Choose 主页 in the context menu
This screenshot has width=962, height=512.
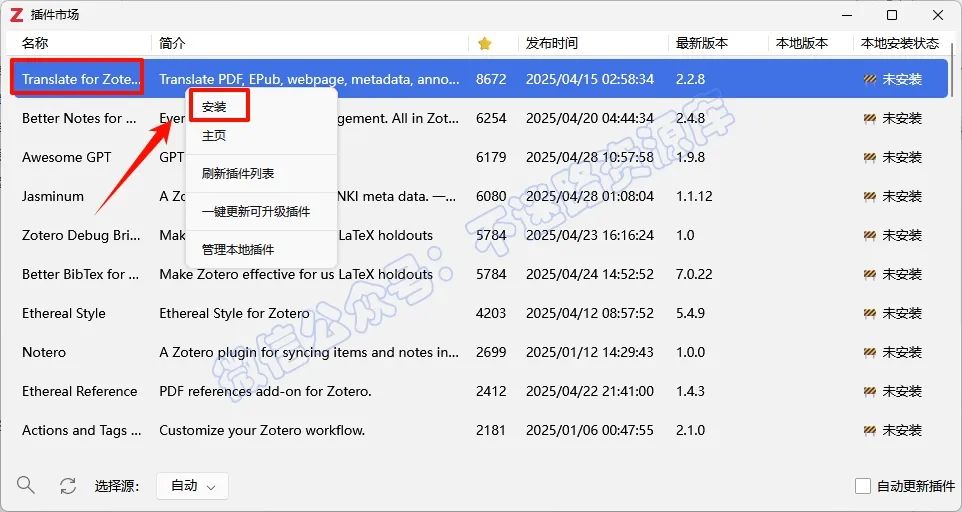(x=214, y=136)
